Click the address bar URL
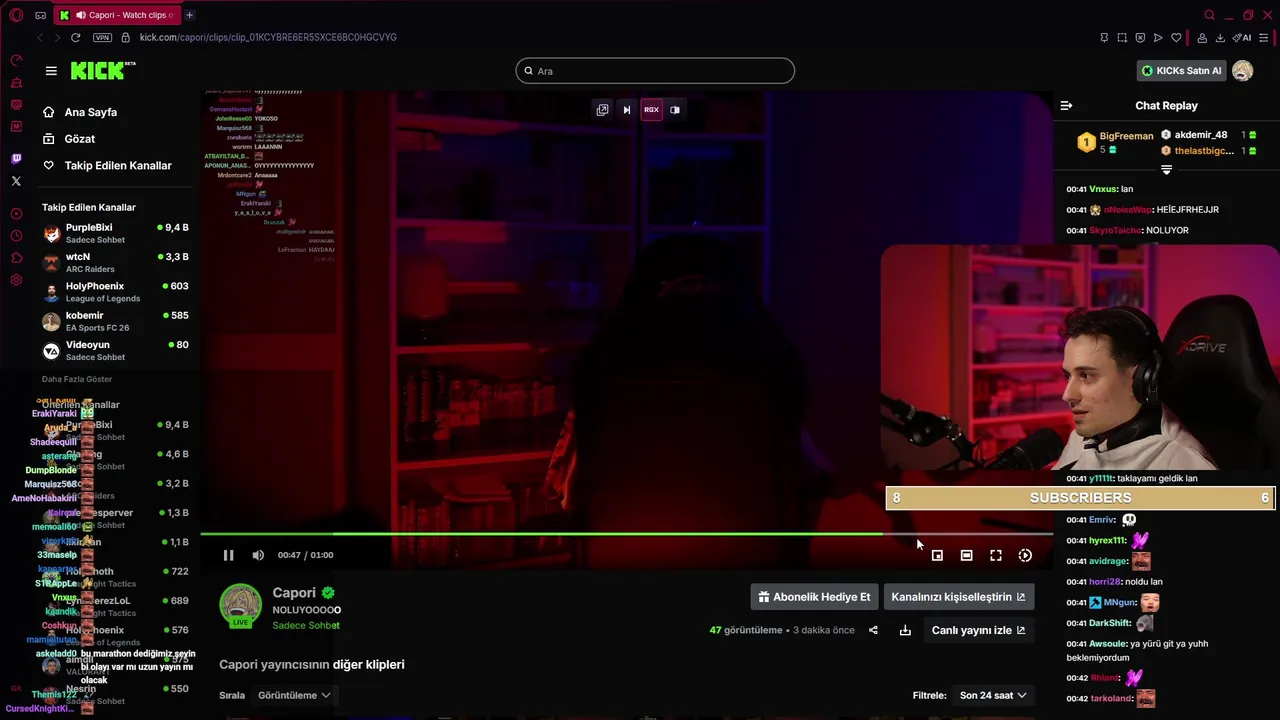This screenshot has width=1280, height=720. point(268,37)
